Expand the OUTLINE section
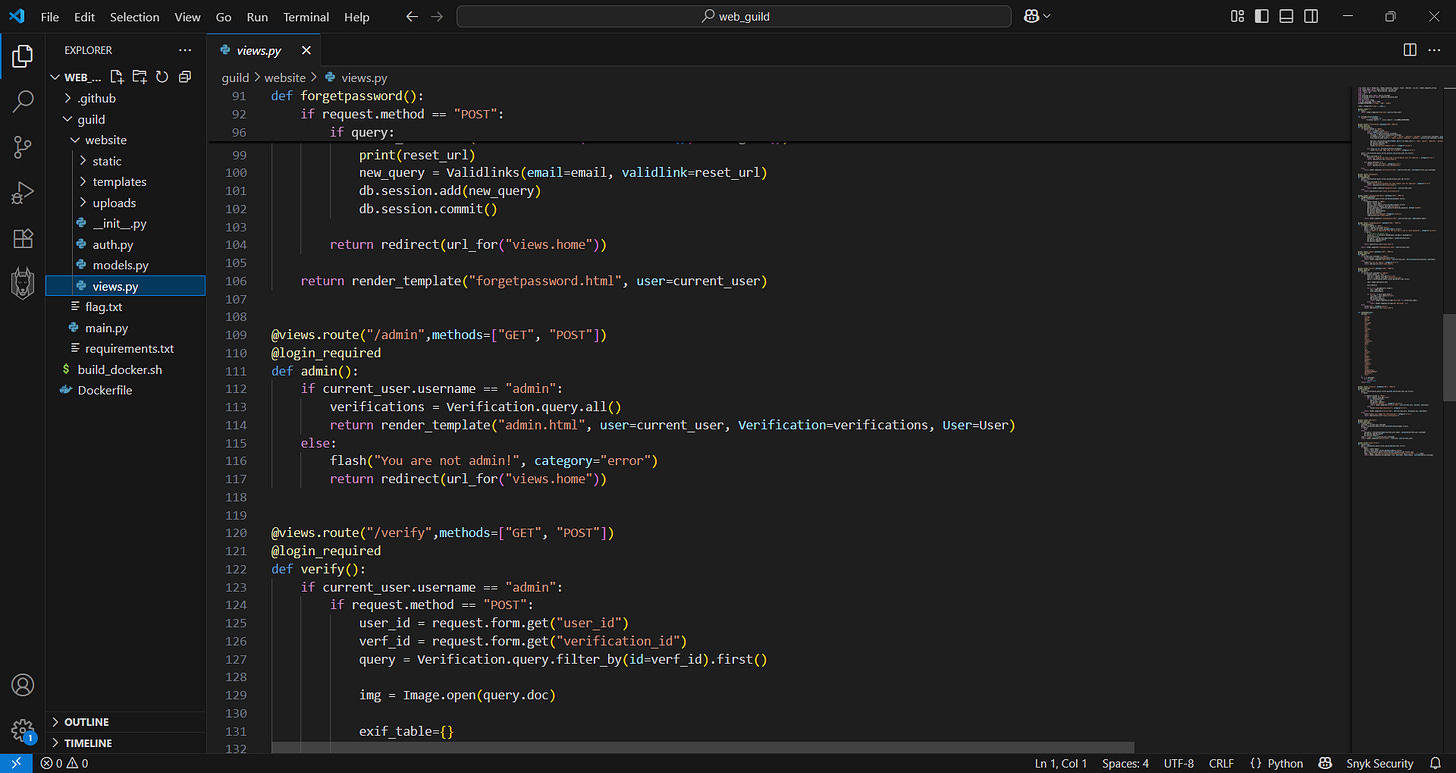This screenshot has width=1456, height=773. (x=87, y=722)
